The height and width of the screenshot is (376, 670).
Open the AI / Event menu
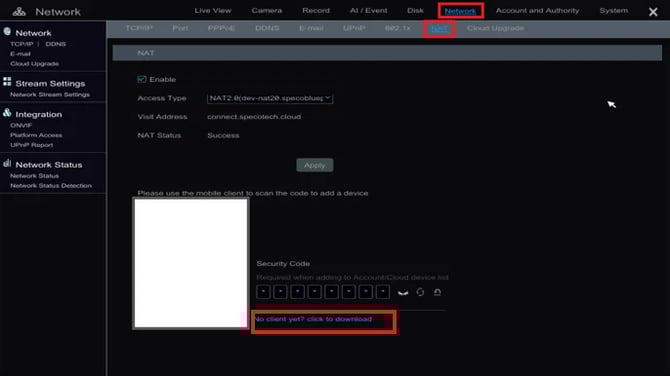pyautogui.click(x=368, y=10)
